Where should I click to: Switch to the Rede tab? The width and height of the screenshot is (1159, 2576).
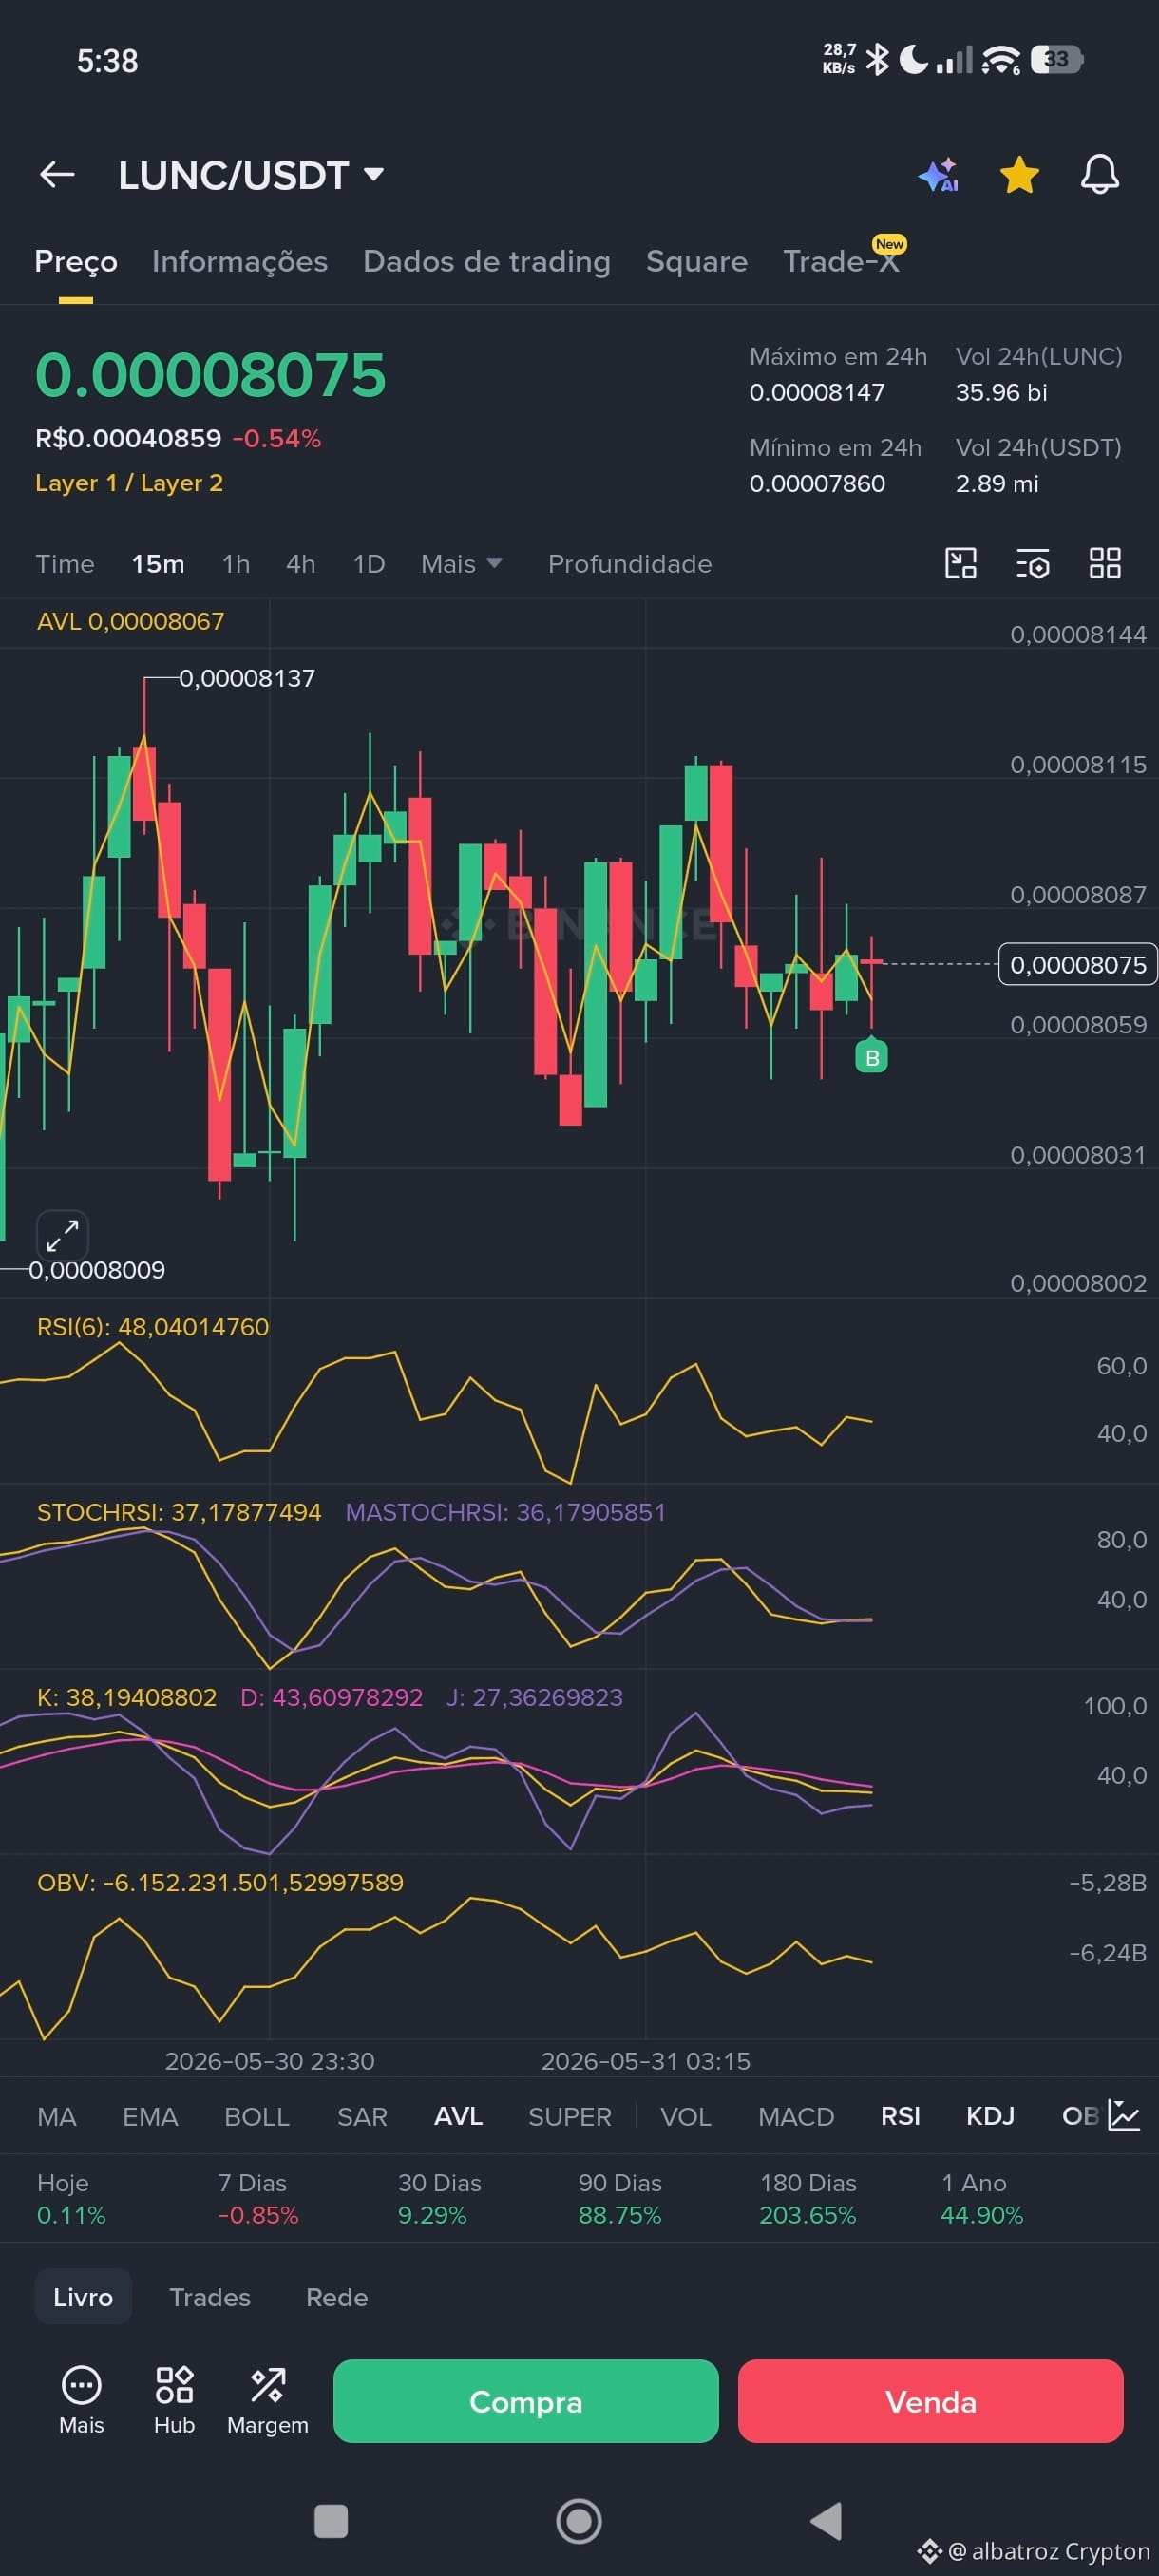pyautogui.click(x=337, y=2297)
